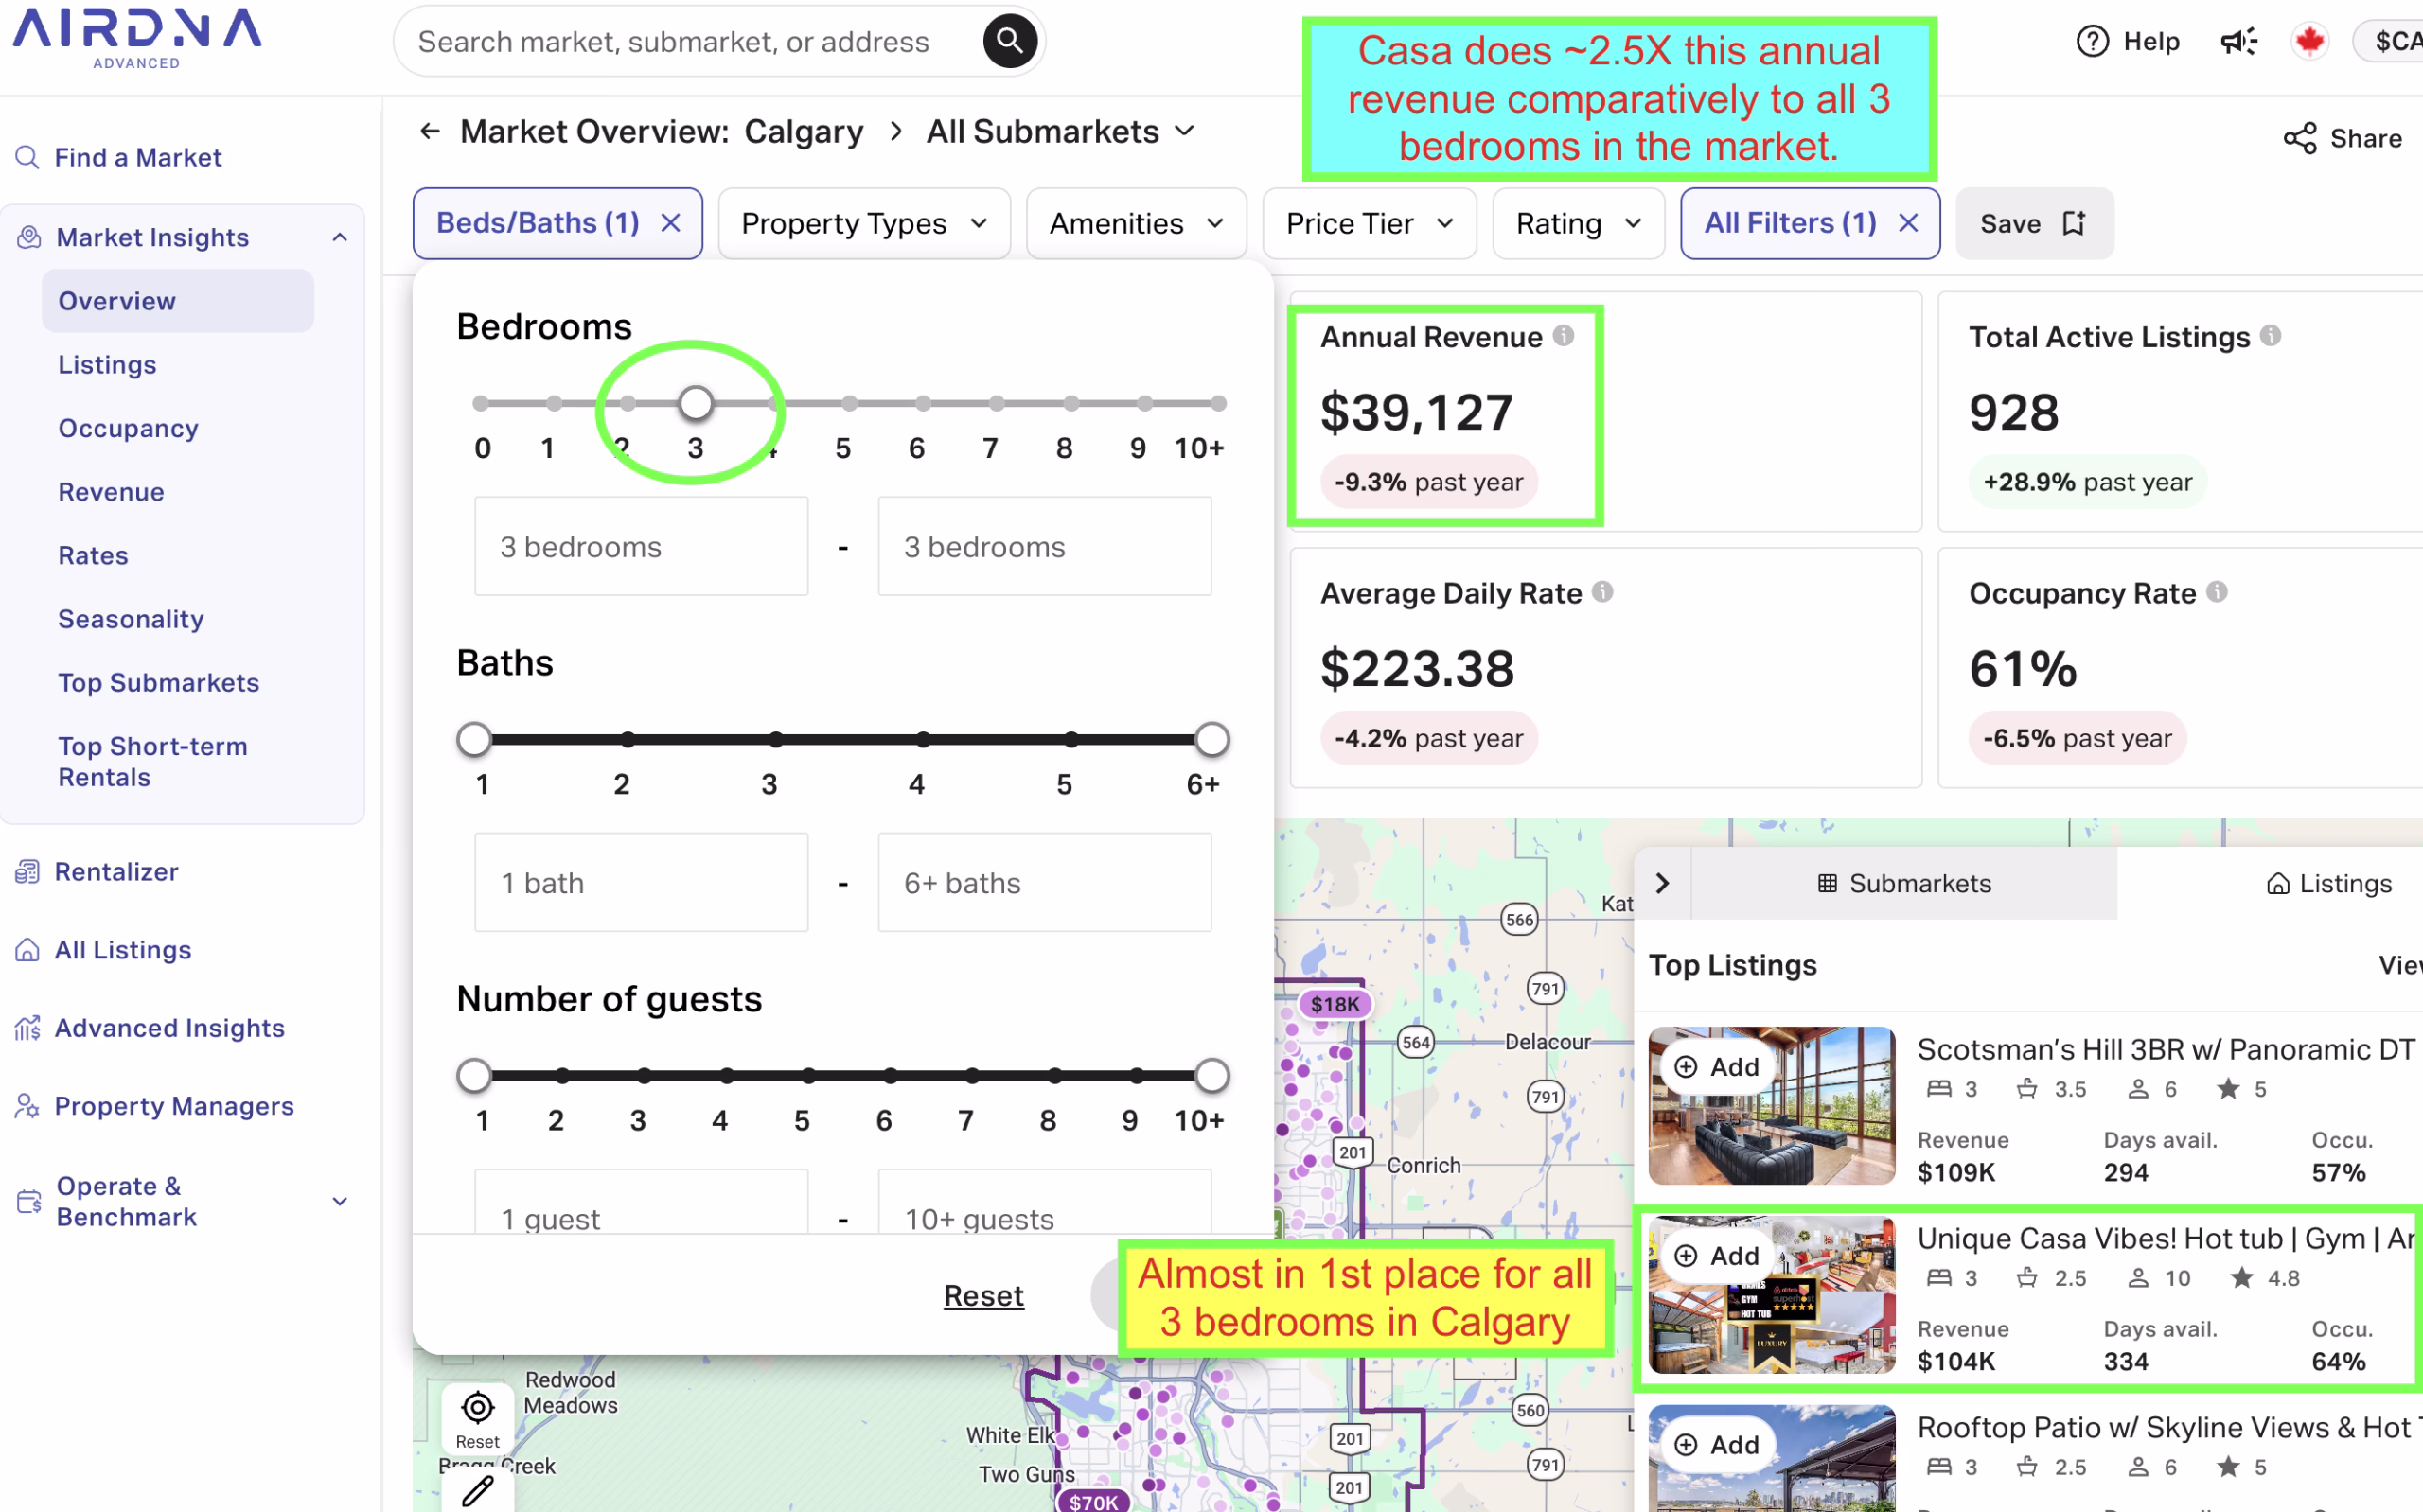Open the Rating dropdown
This screenshot has height=1512, width=2423.
pos(1578,223)
